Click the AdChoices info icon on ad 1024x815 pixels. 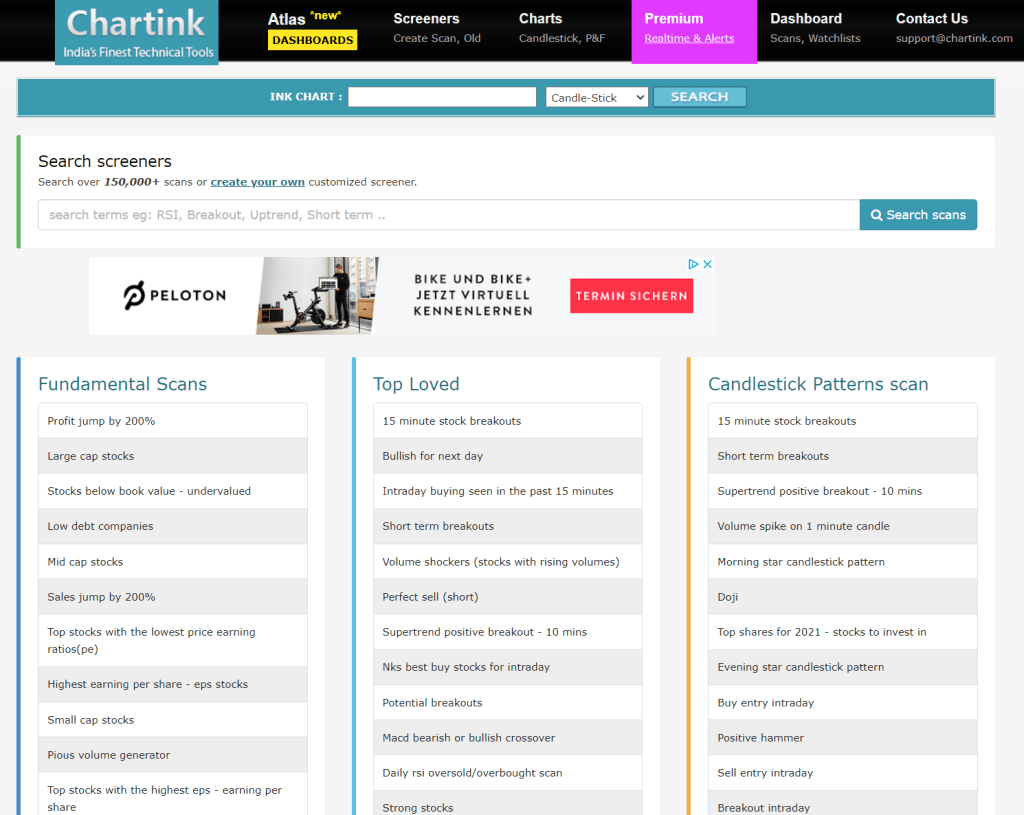click(x=692, y=265)
